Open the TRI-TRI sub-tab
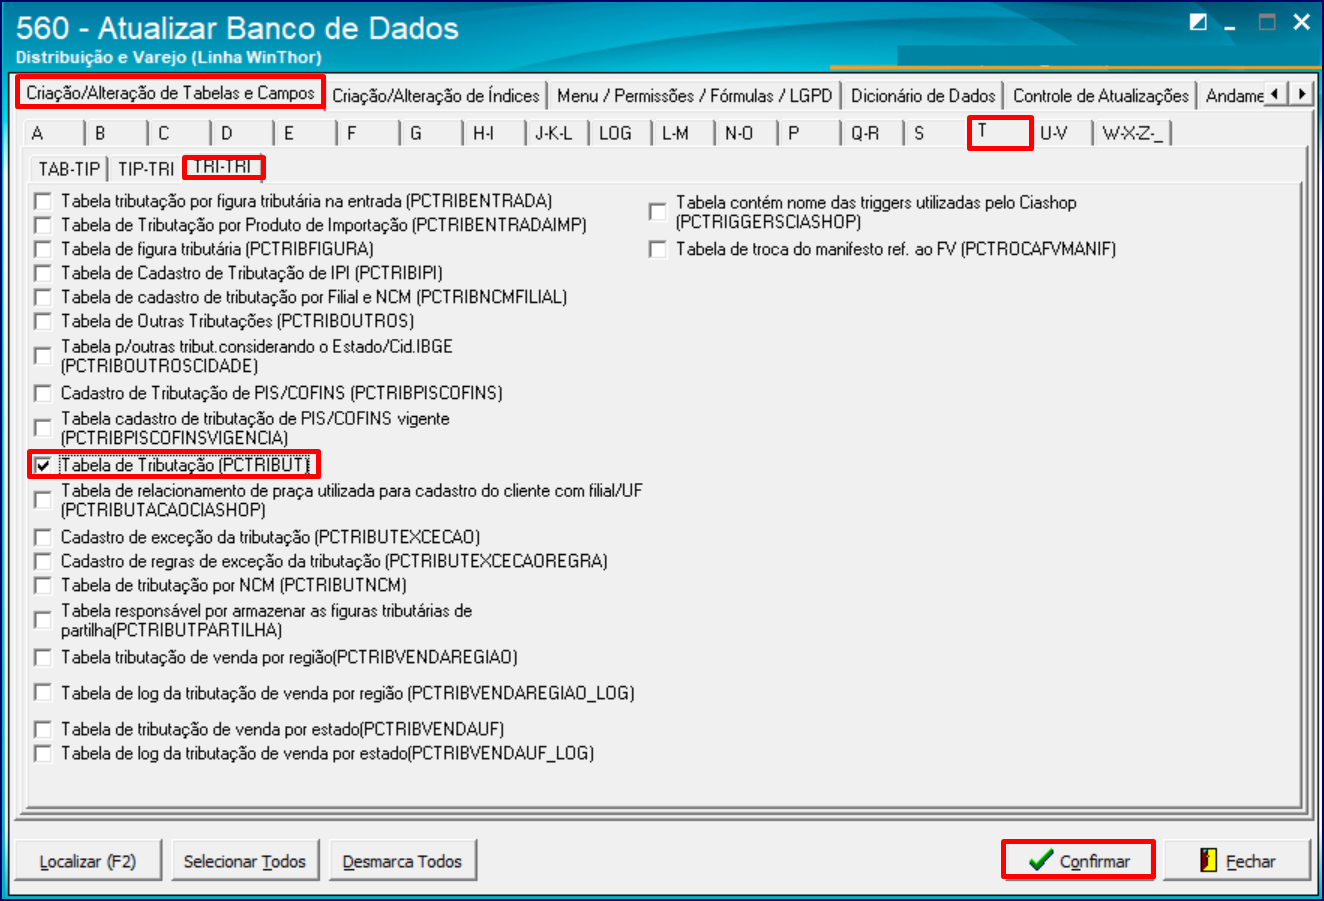 pyautogui.click(x=224, y=167)
